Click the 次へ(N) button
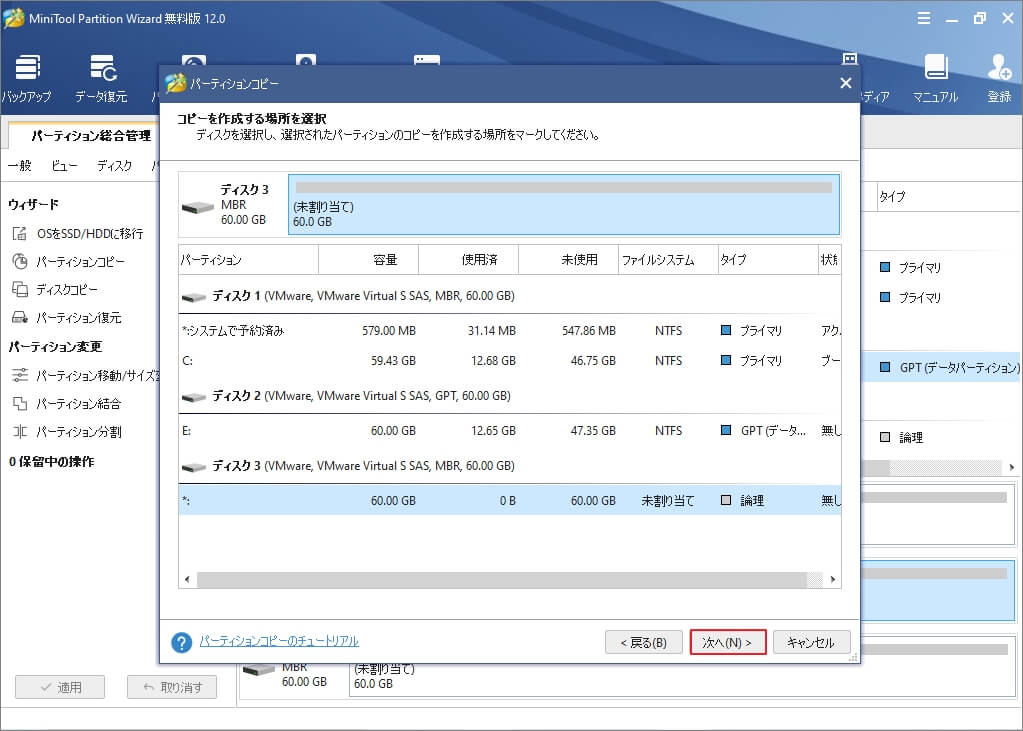1023x731 pixels. pos(728,642)
